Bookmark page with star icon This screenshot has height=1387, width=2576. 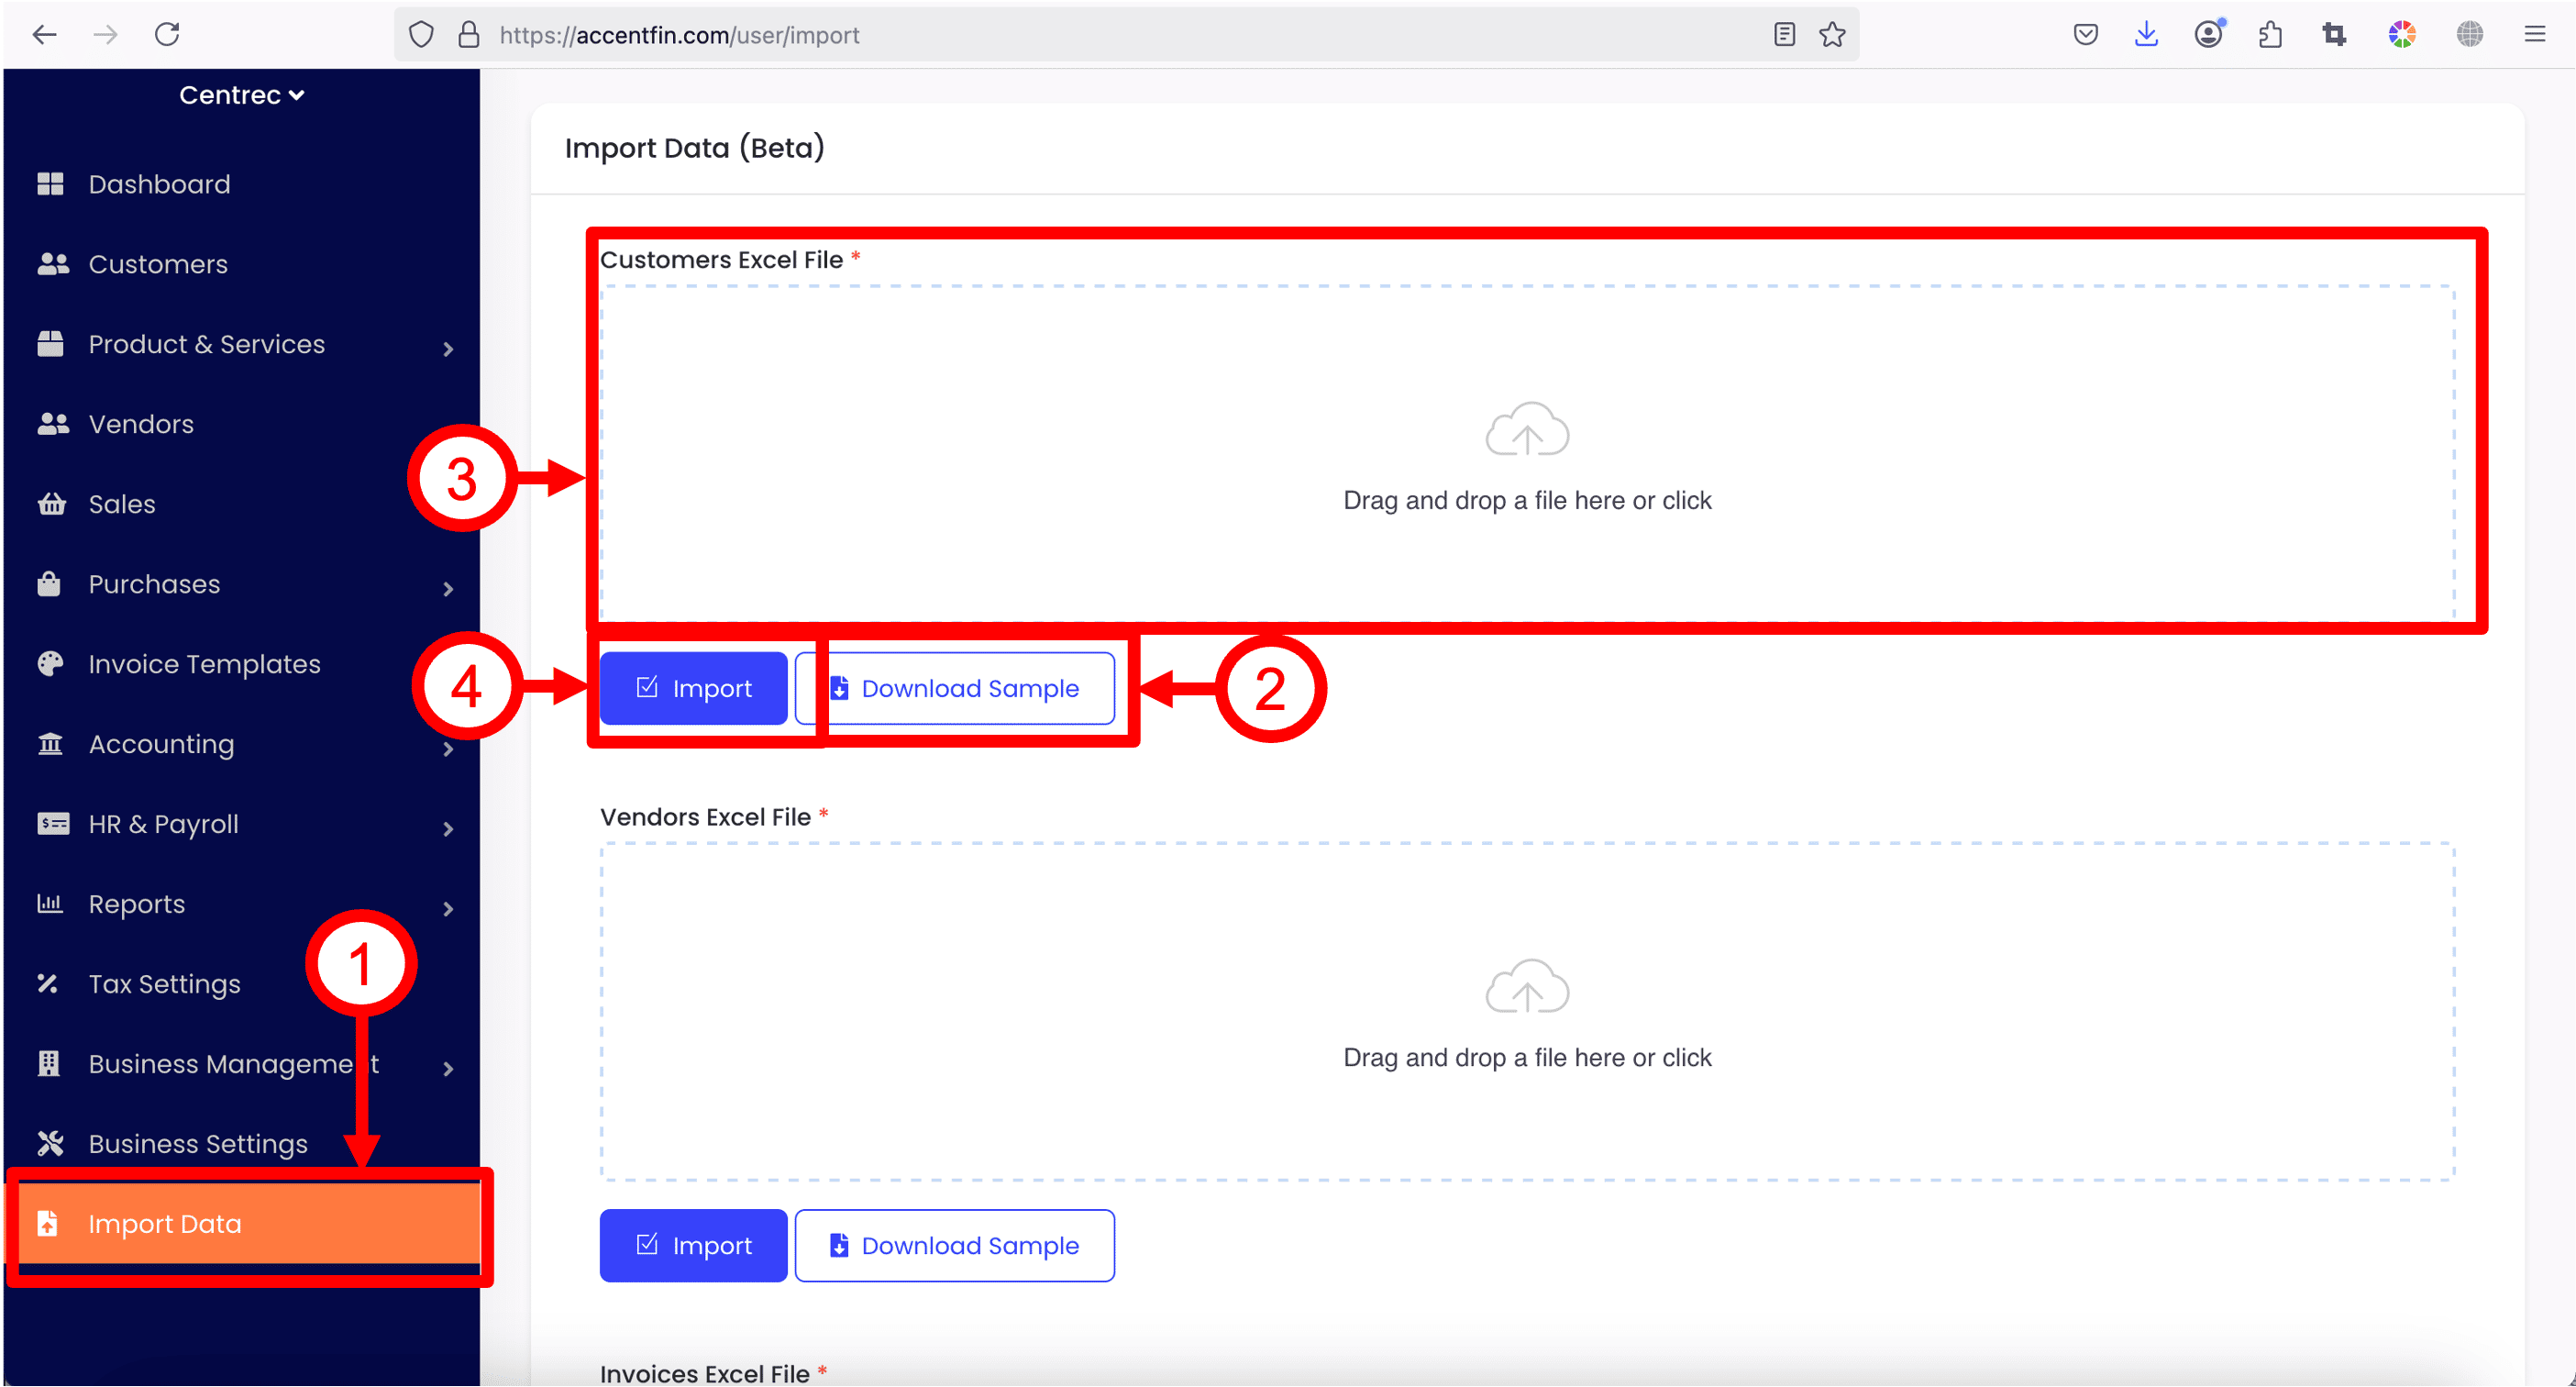(x=1832, y=35)
